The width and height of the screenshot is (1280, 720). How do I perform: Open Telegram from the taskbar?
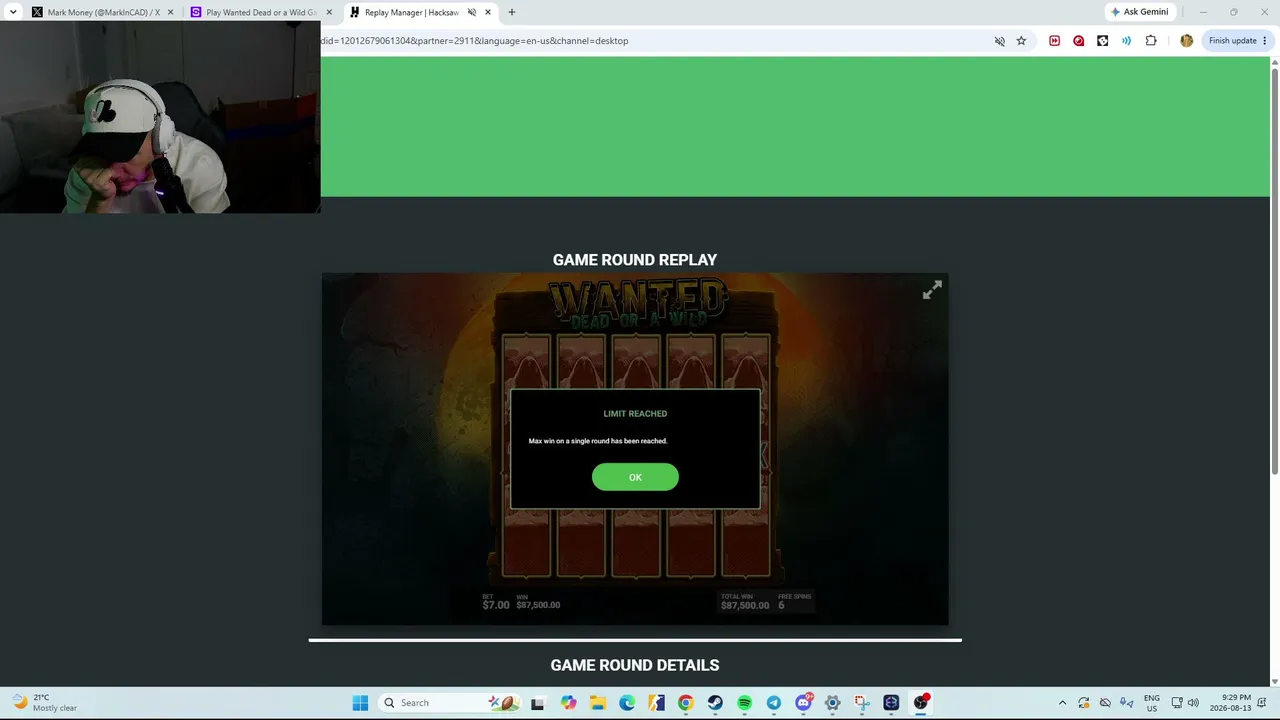coord(774,703)
